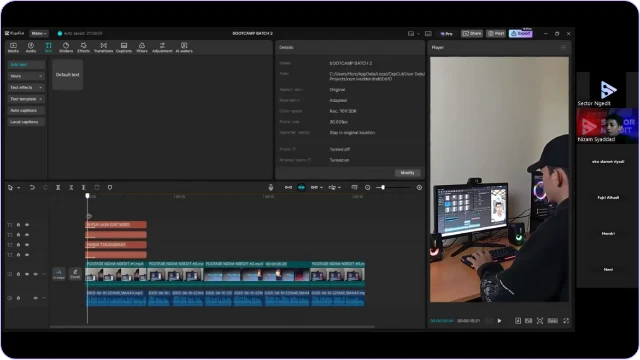This screenshot has height=360, width=640.
Task: Expand the Text effects category
Action: pyautogui.click(x=26, y=87)
